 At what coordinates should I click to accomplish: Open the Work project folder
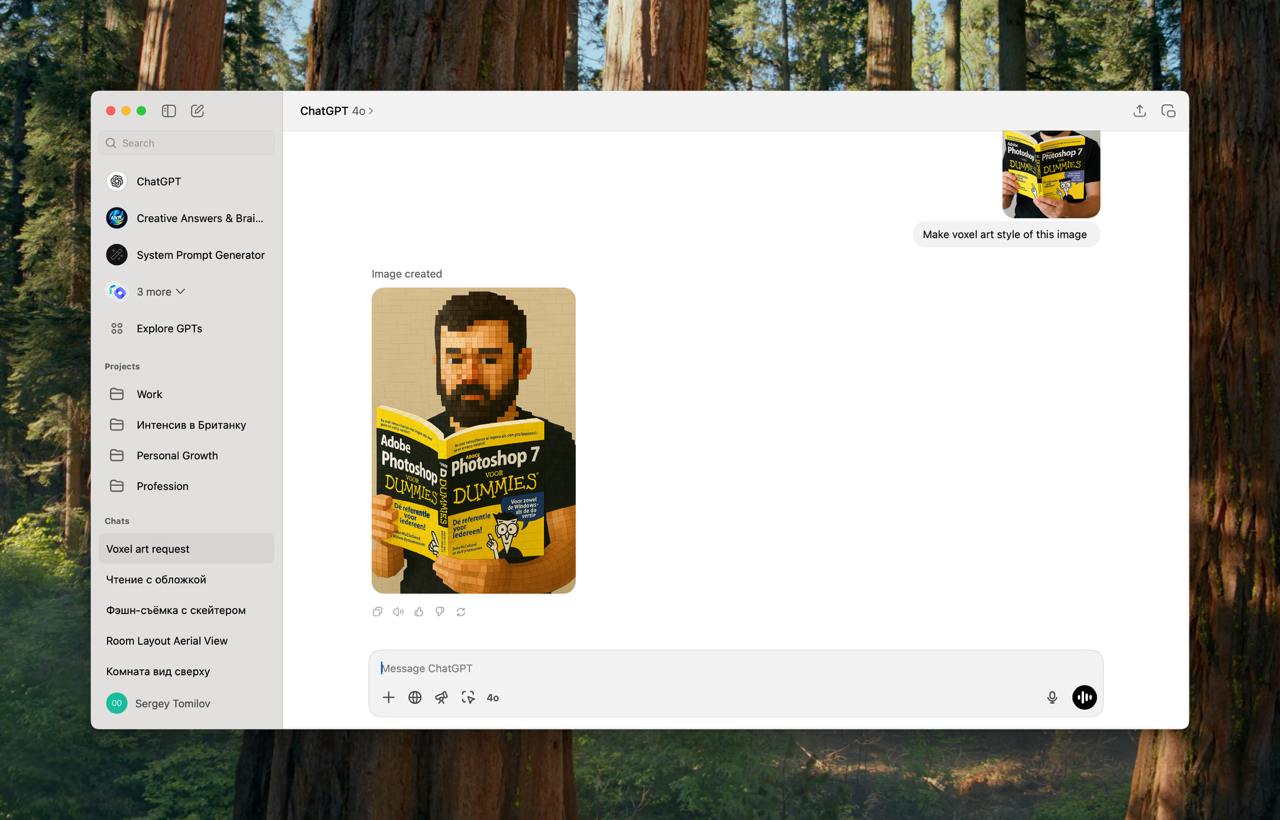[186, 394]
